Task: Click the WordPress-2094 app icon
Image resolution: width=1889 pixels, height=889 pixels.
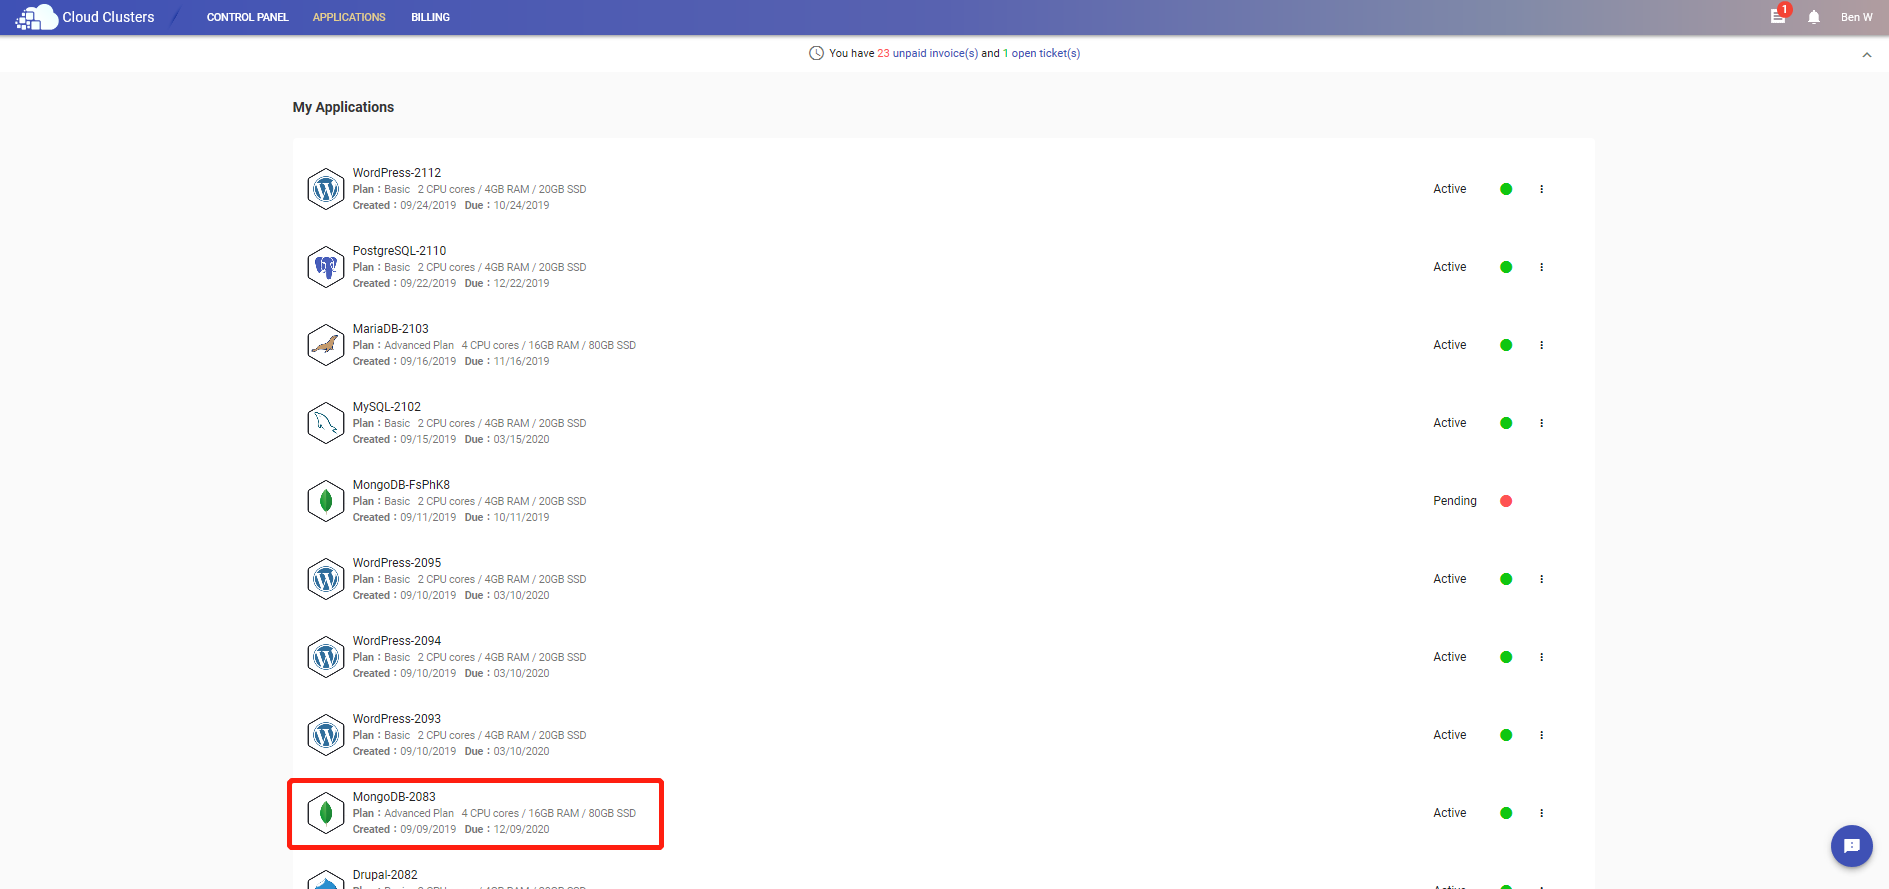Action: point(326,657)
